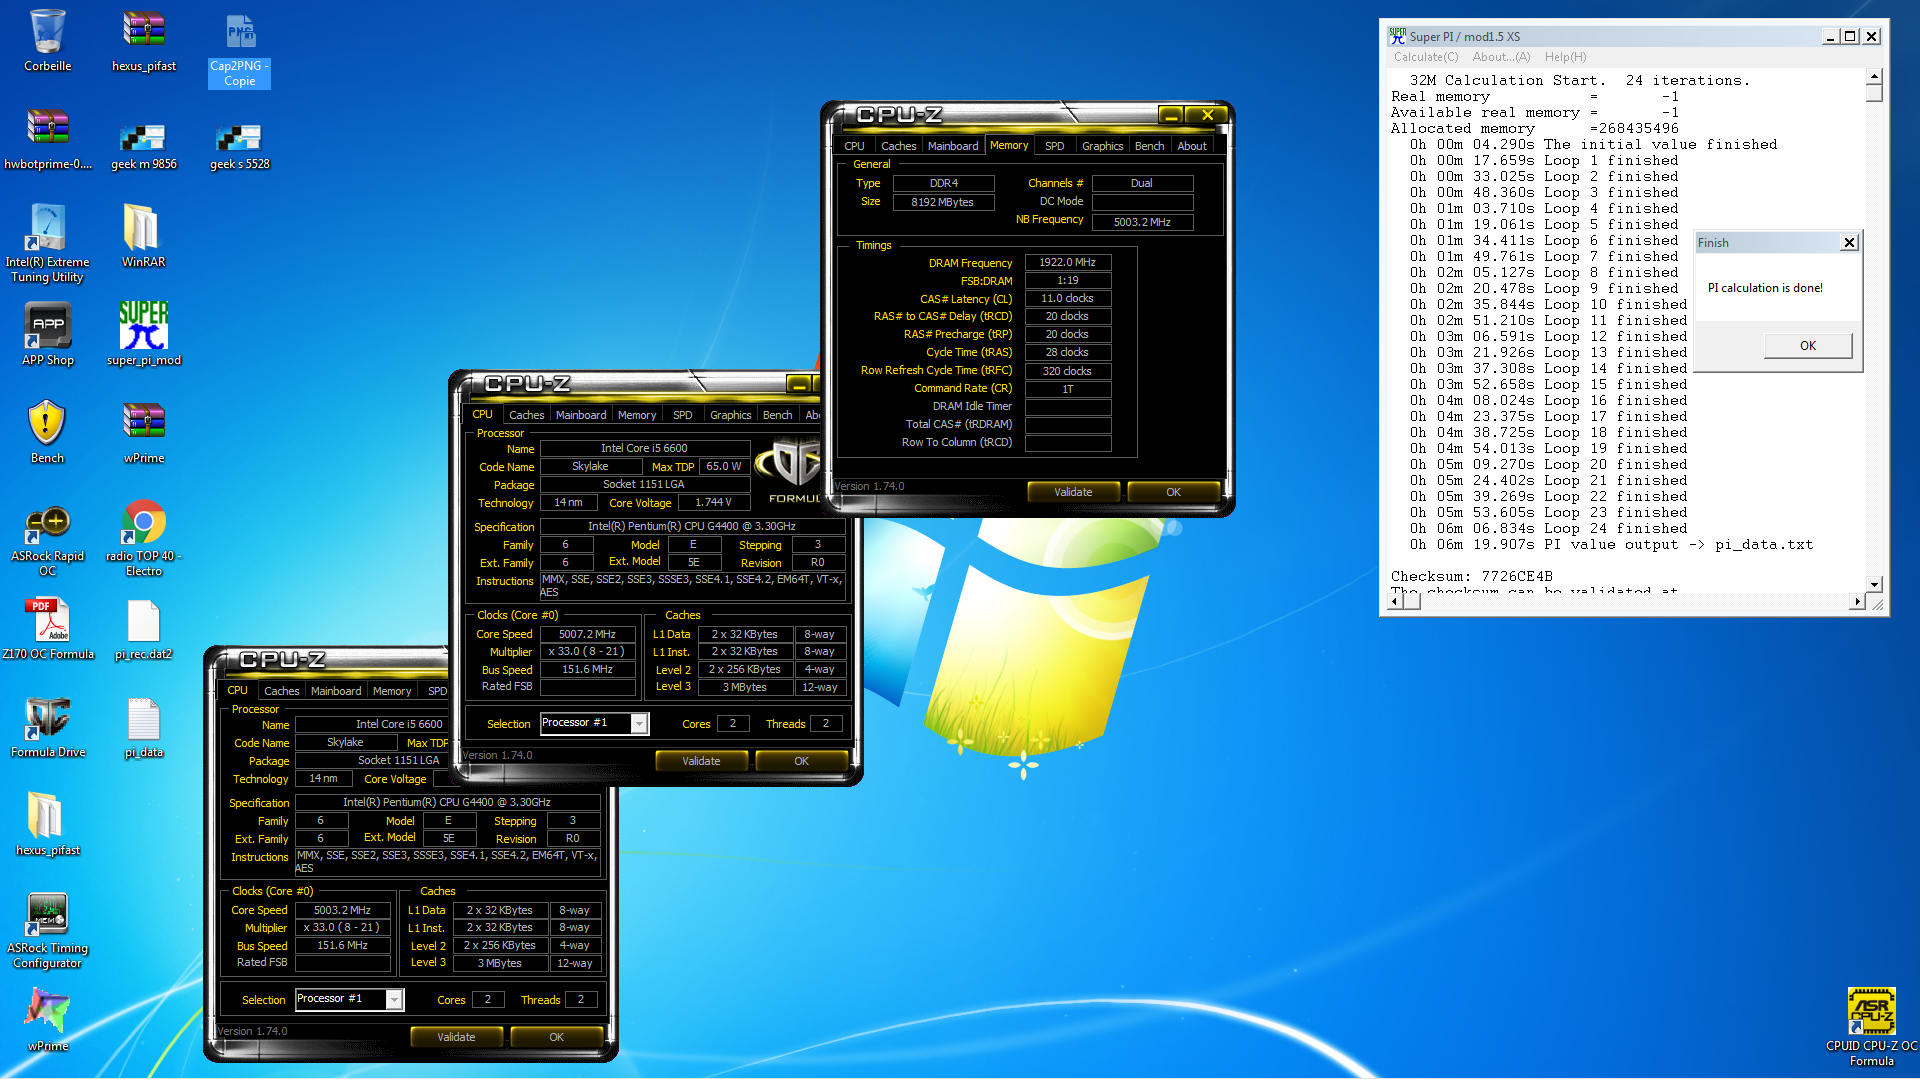
Task: Open the wPrime archive icon
Action: (144, 432)
